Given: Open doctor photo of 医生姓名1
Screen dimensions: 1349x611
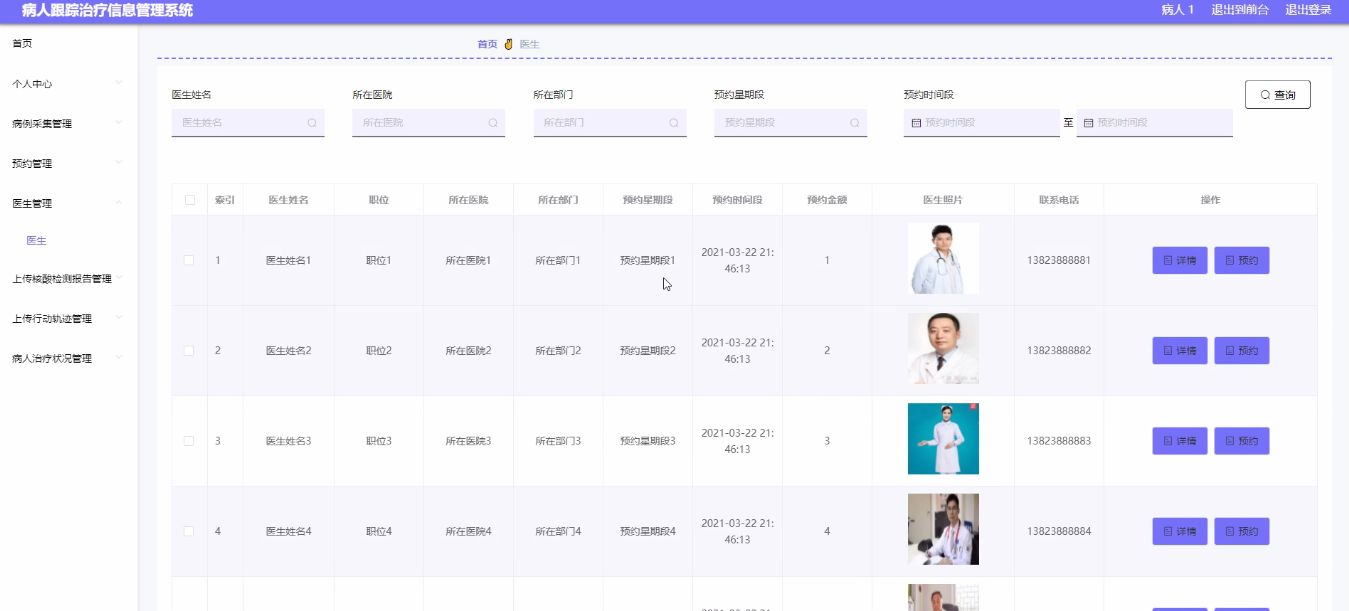Looking at the screenshot, I should click(x=943, y=258).
